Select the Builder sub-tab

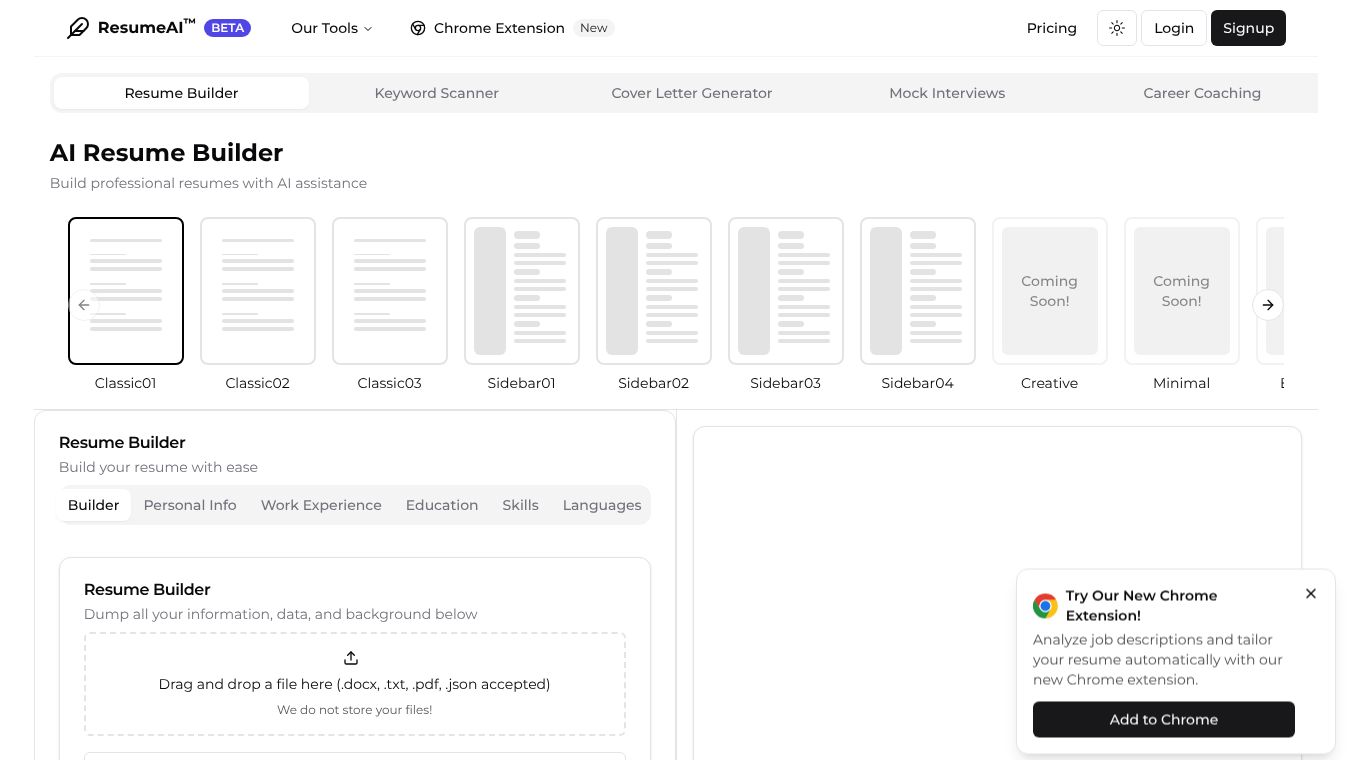94,505
